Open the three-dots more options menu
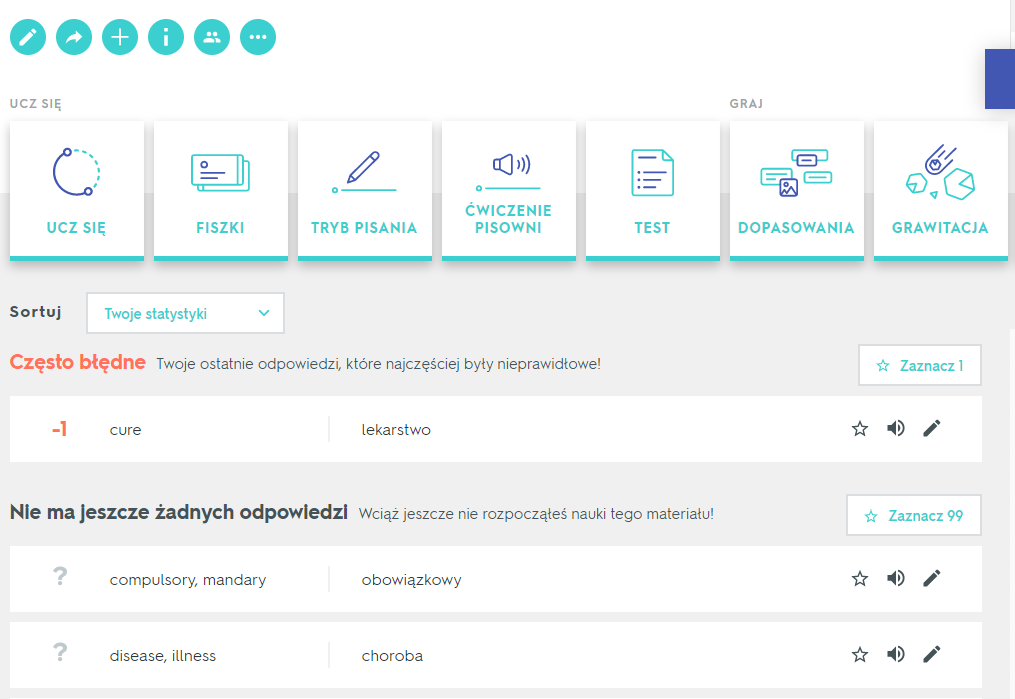This screenshot has width=1015, height=699. coord(258,38)
